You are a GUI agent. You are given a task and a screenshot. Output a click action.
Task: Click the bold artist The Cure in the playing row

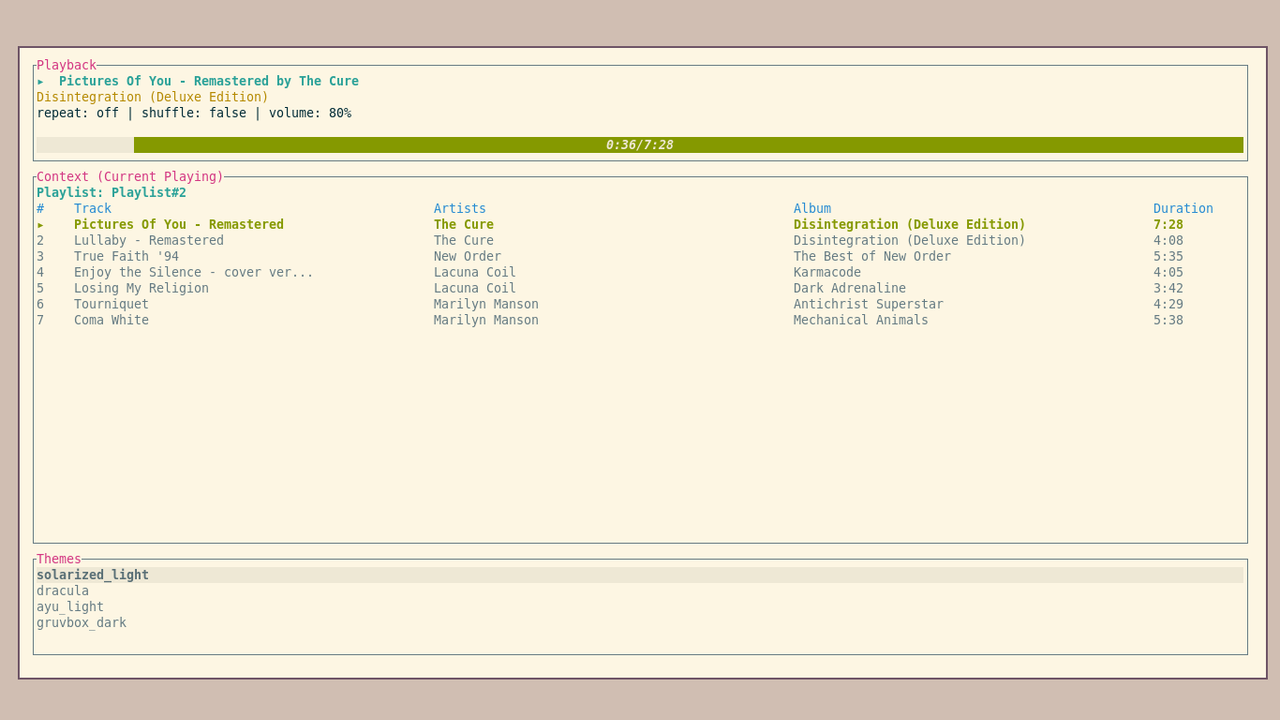464,225
